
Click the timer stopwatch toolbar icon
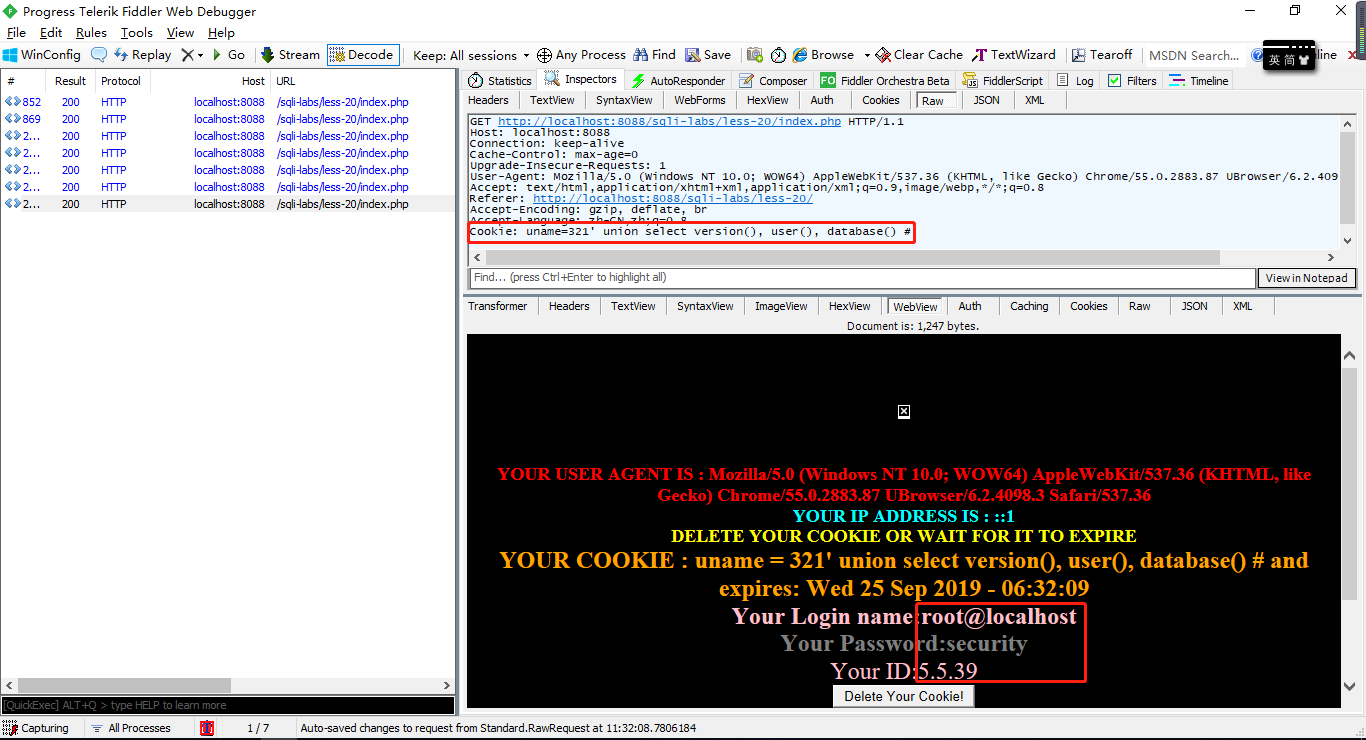coord(778,55)
